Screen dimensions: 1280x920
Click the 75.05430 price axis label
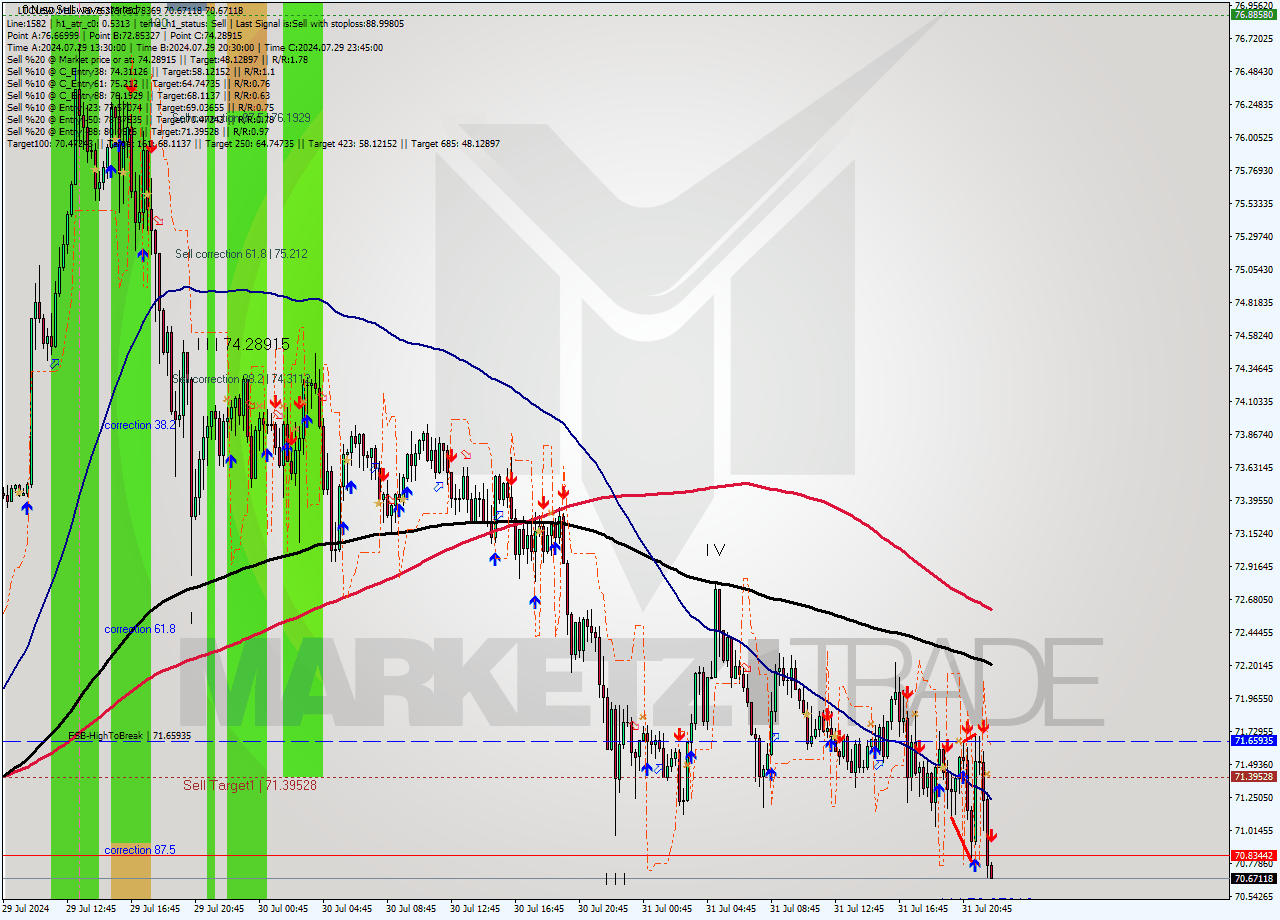[x=1254, y=270]
